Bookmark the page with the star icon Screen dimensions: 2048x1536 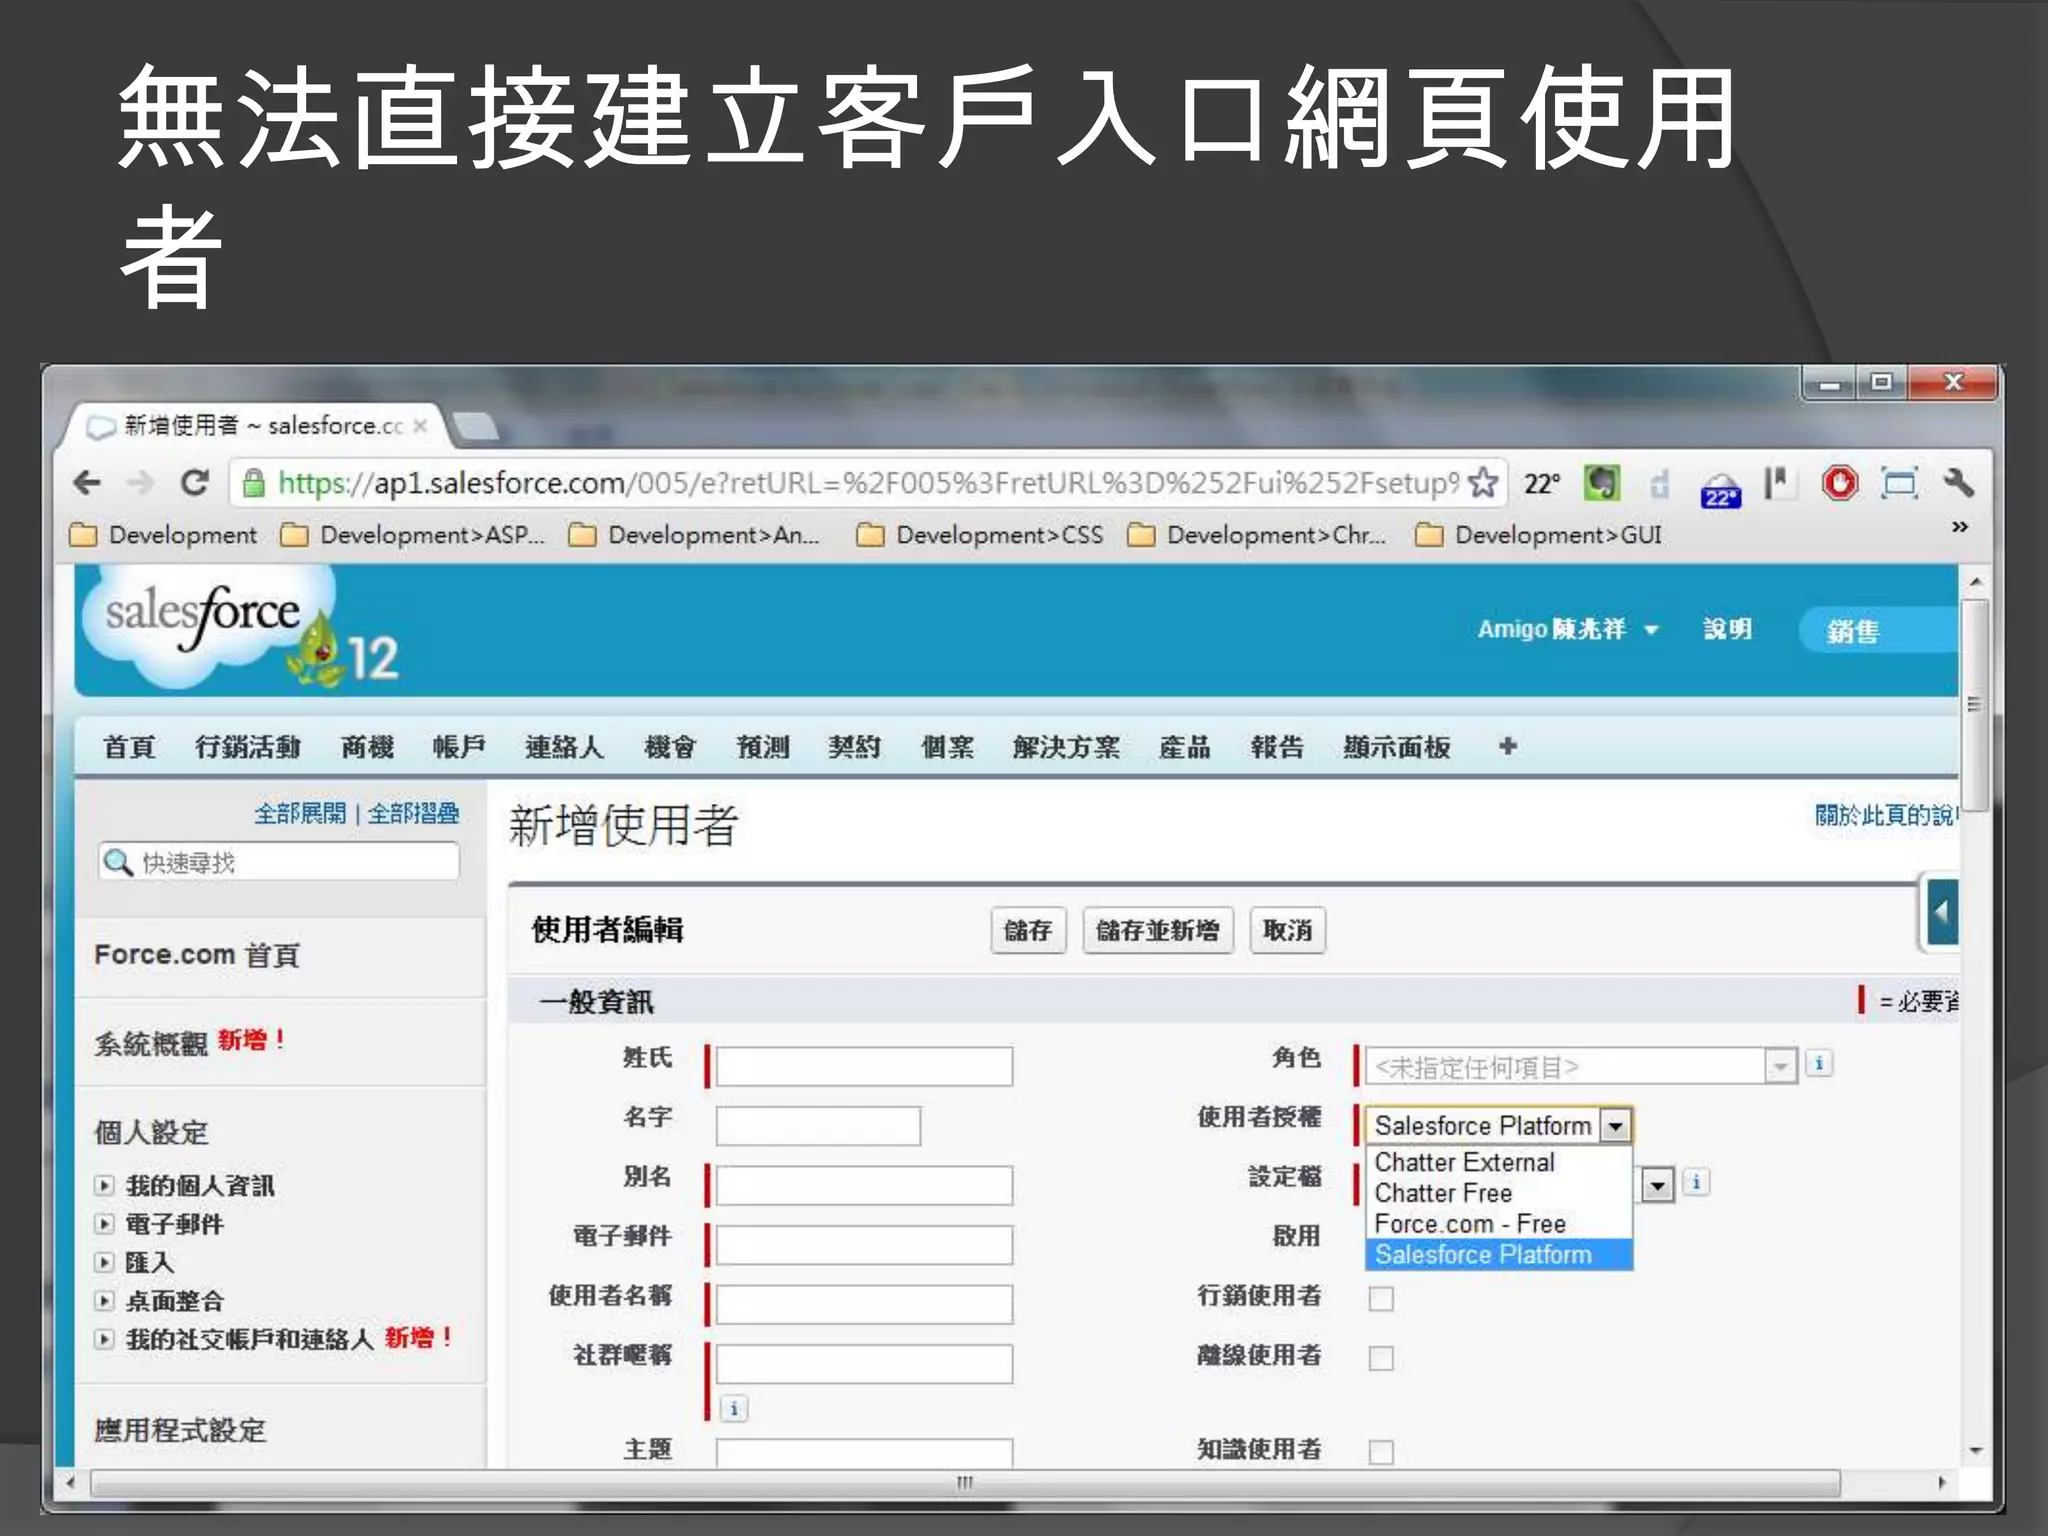click(x=1483, y=483)
